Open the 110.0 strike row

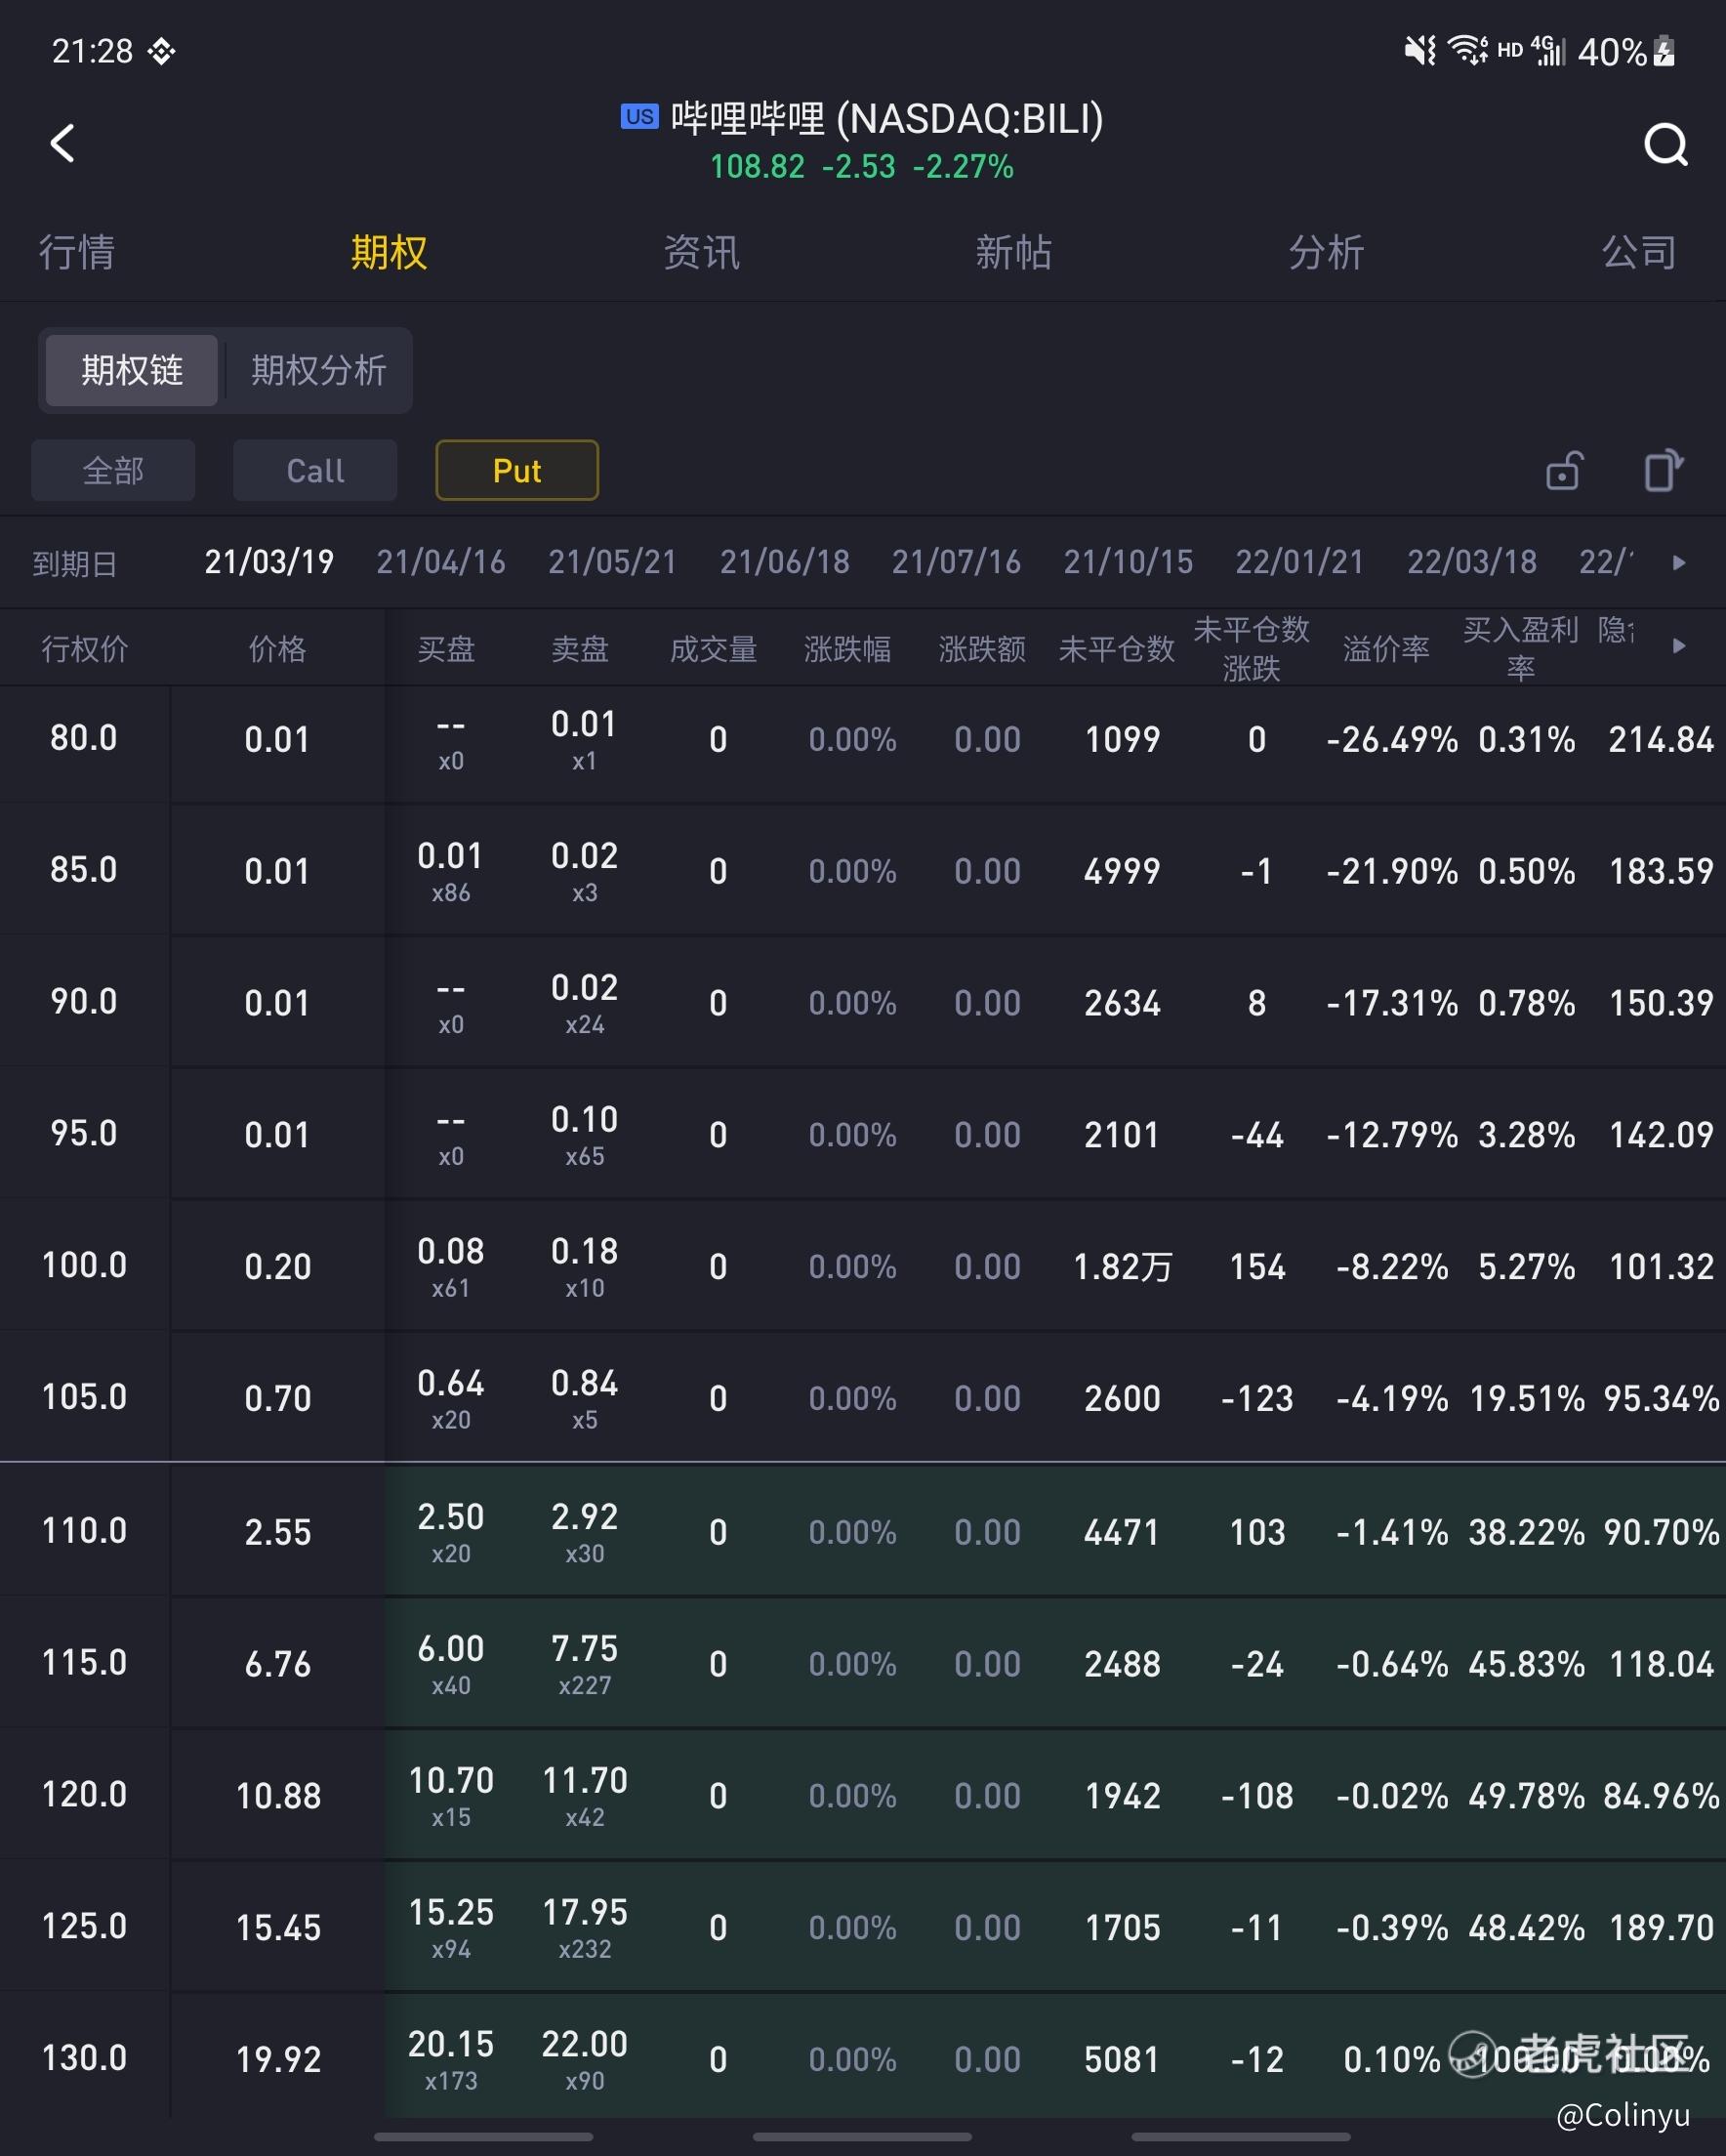pyautogui.click(x=863, y=1531)
